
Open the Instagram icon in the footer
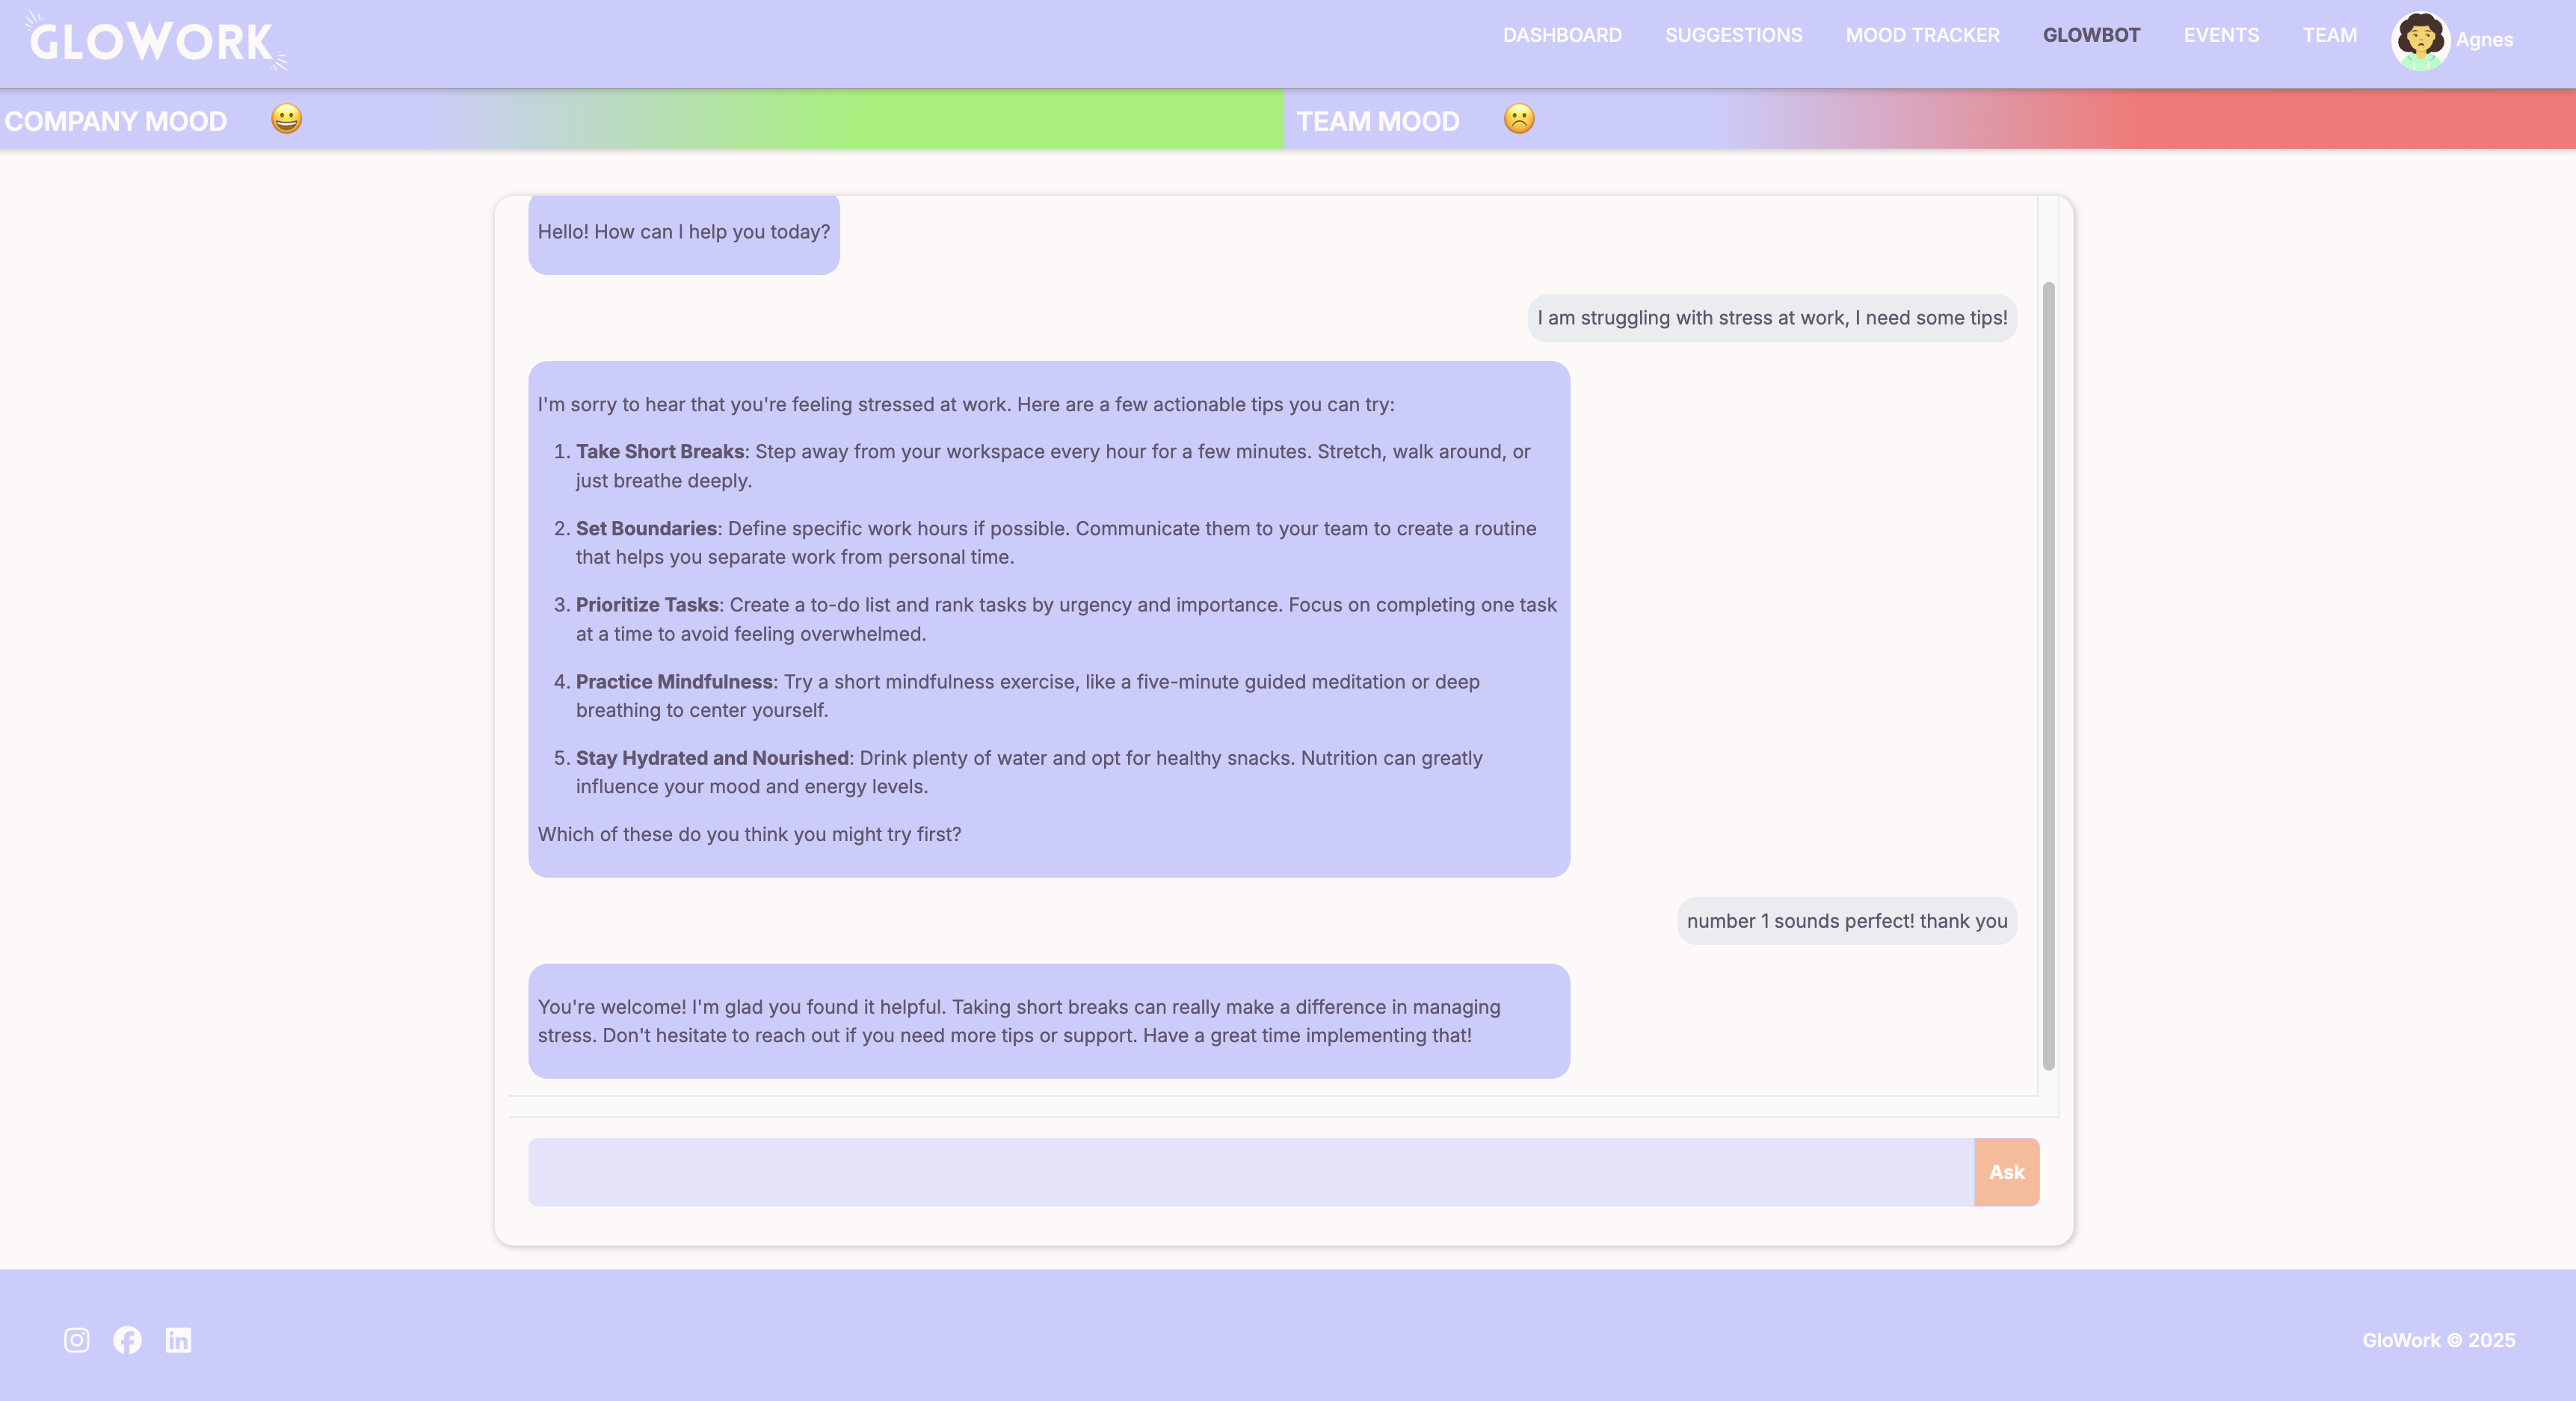point(77,1340)
